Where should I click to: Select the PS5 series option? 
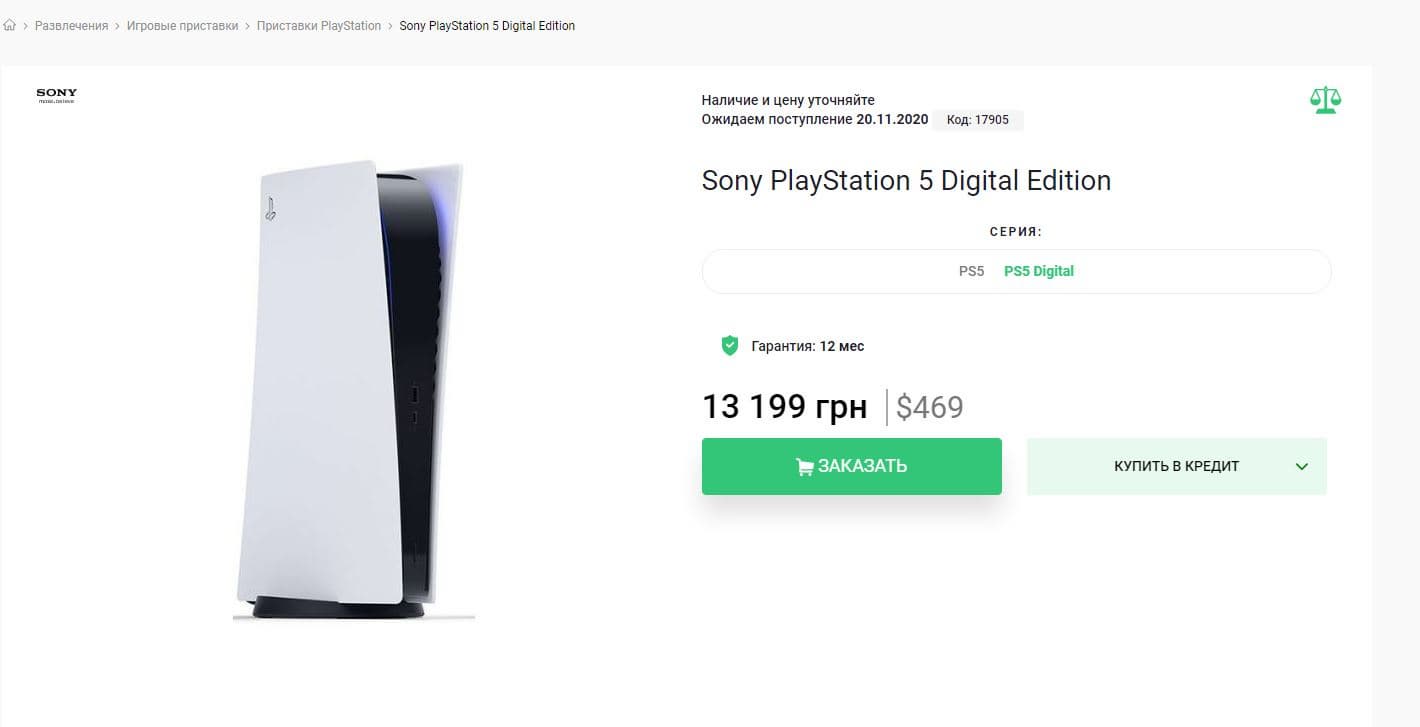pos(971,271)
